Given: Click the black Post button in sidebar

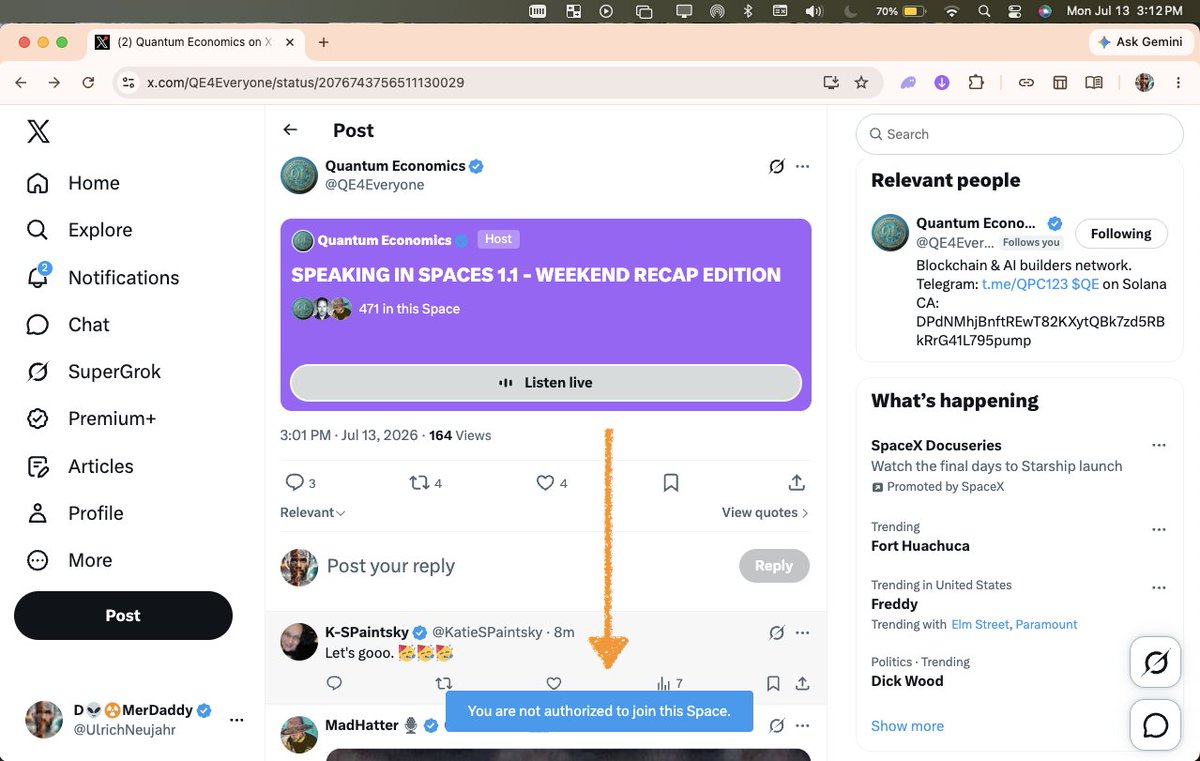Looking at the screenshot, I should click(123, 616).
